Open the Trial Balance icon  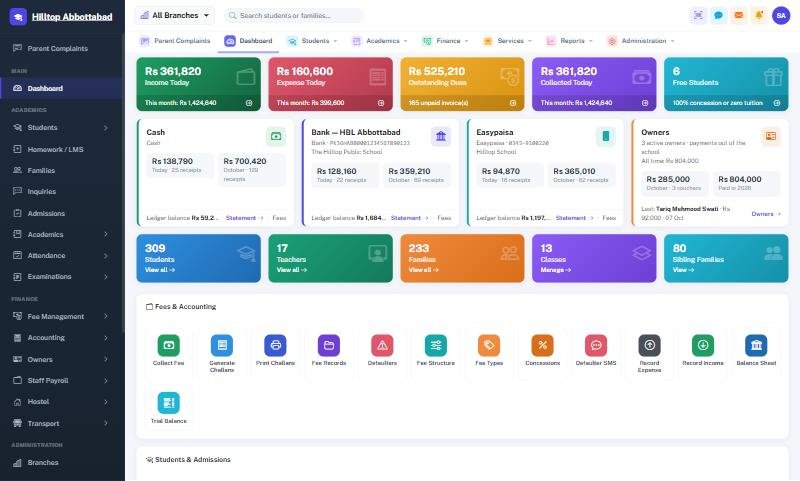(x=168, y=403)
